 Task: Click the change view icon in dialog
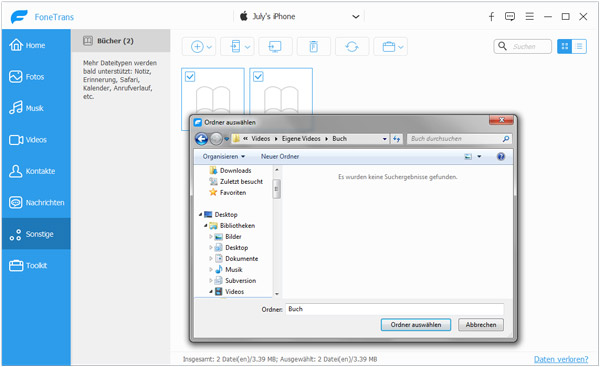(x=468, y=157)
